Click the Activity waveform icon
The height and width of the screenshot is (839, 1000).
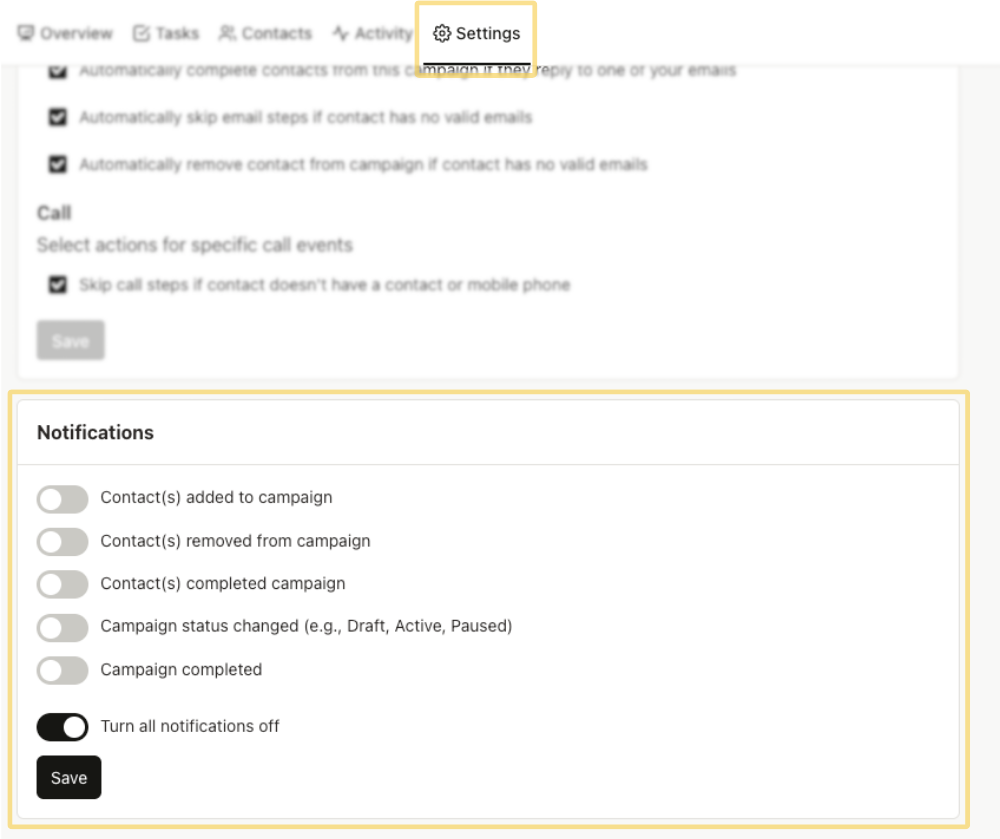pos(340,33)
